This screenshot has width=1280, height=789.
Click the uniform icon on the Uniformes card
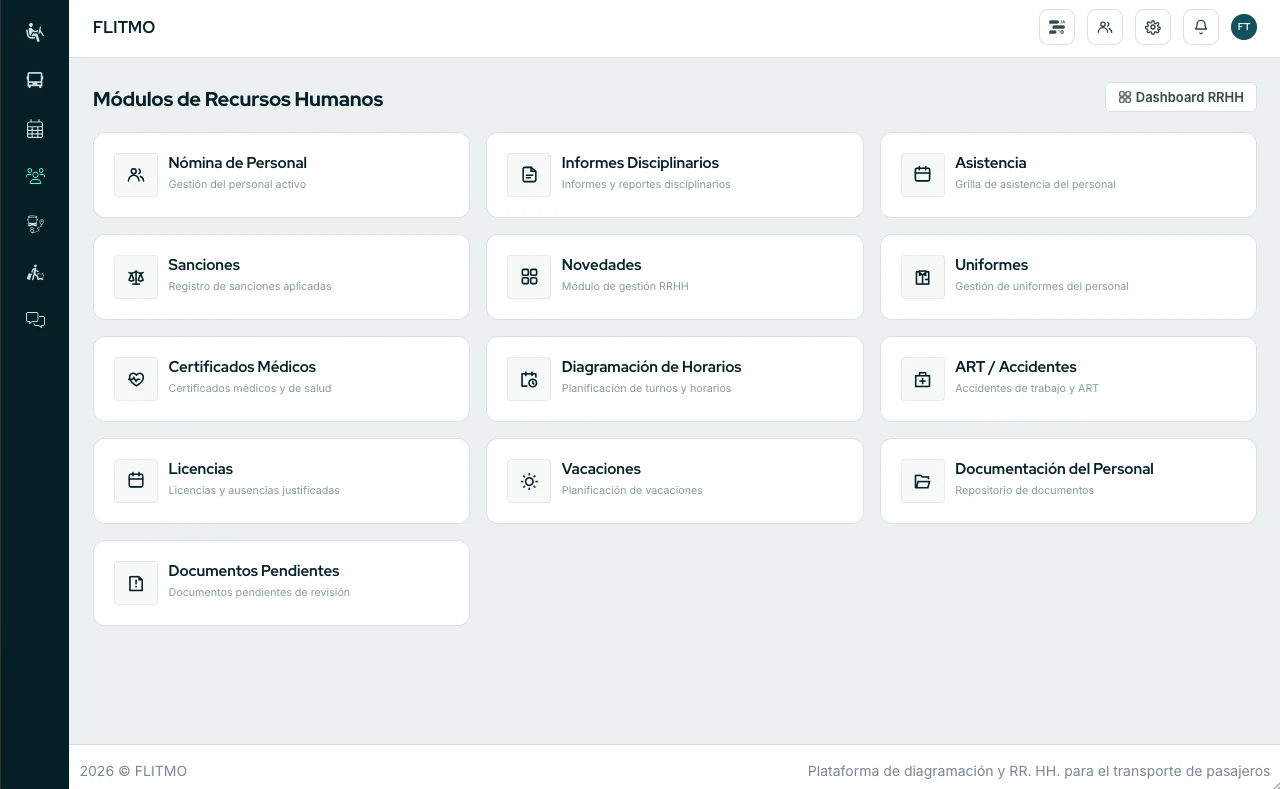tap(922, 277)
